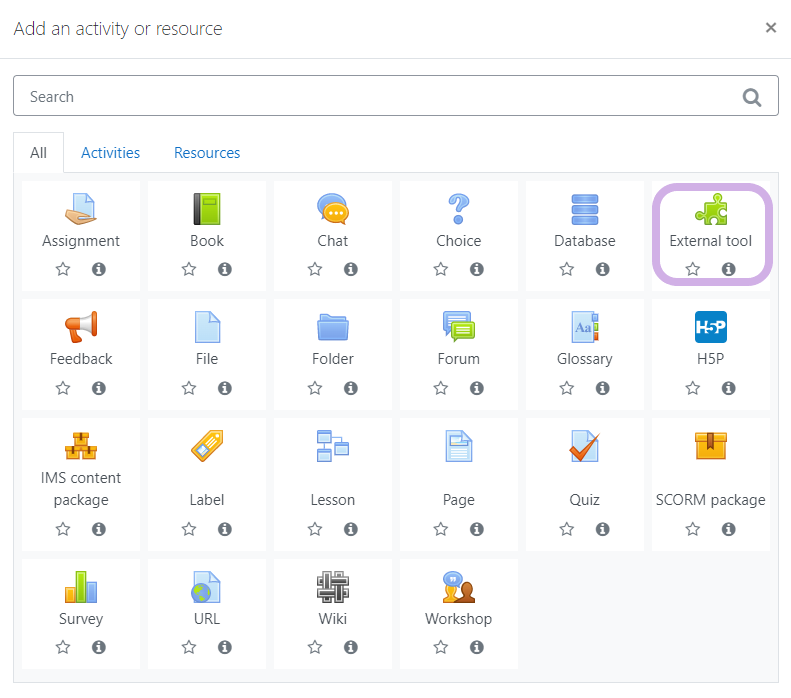Switch to the Activities tab
This screenshot has height=698, width=791.
[x=110, y=153]
